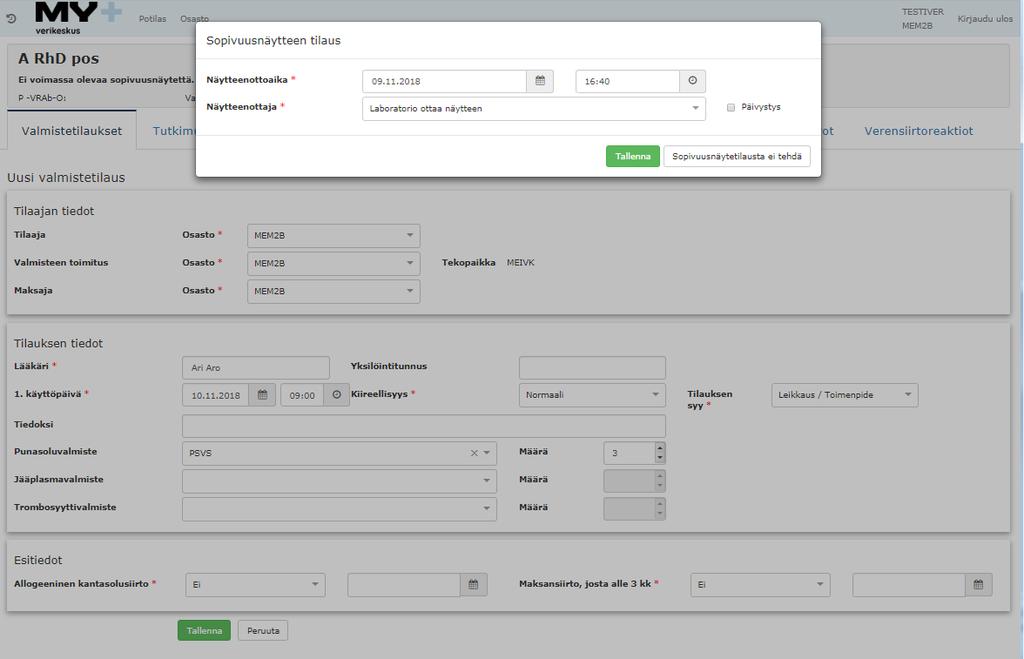This screenshot has width=1024, height=659.
Task: Open calendar picker for Näytteenottoaika date
Action: click(540, 81)
